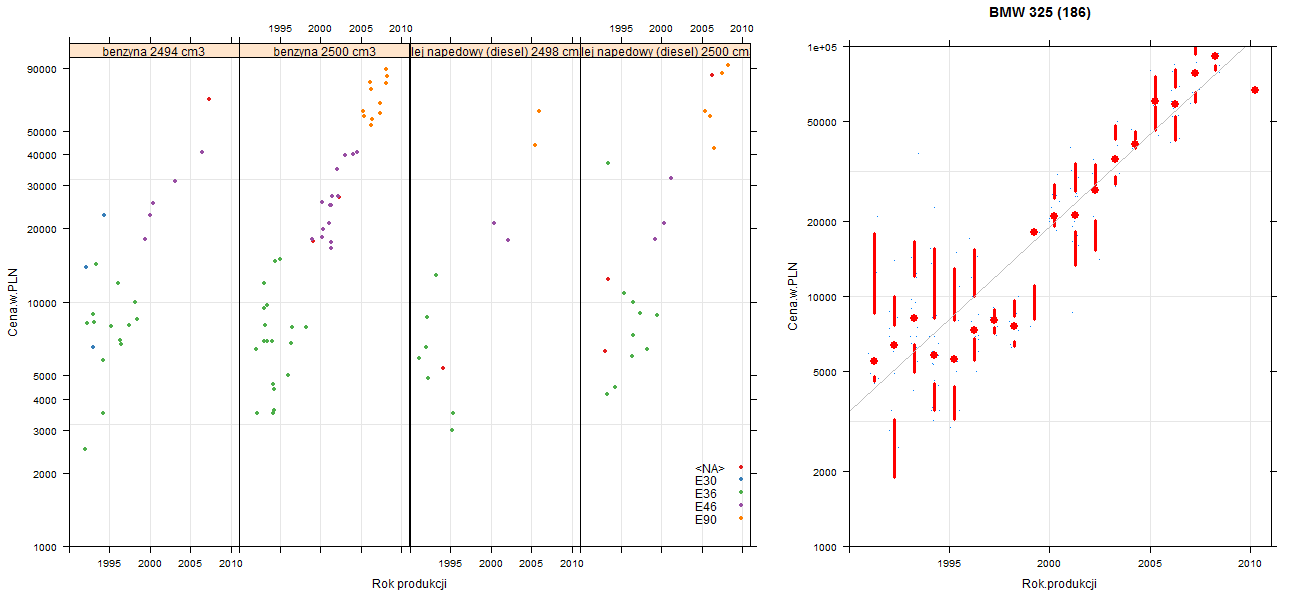1300x600 pixels.
Task: Click the "E36" legend label
Action: 706,494
